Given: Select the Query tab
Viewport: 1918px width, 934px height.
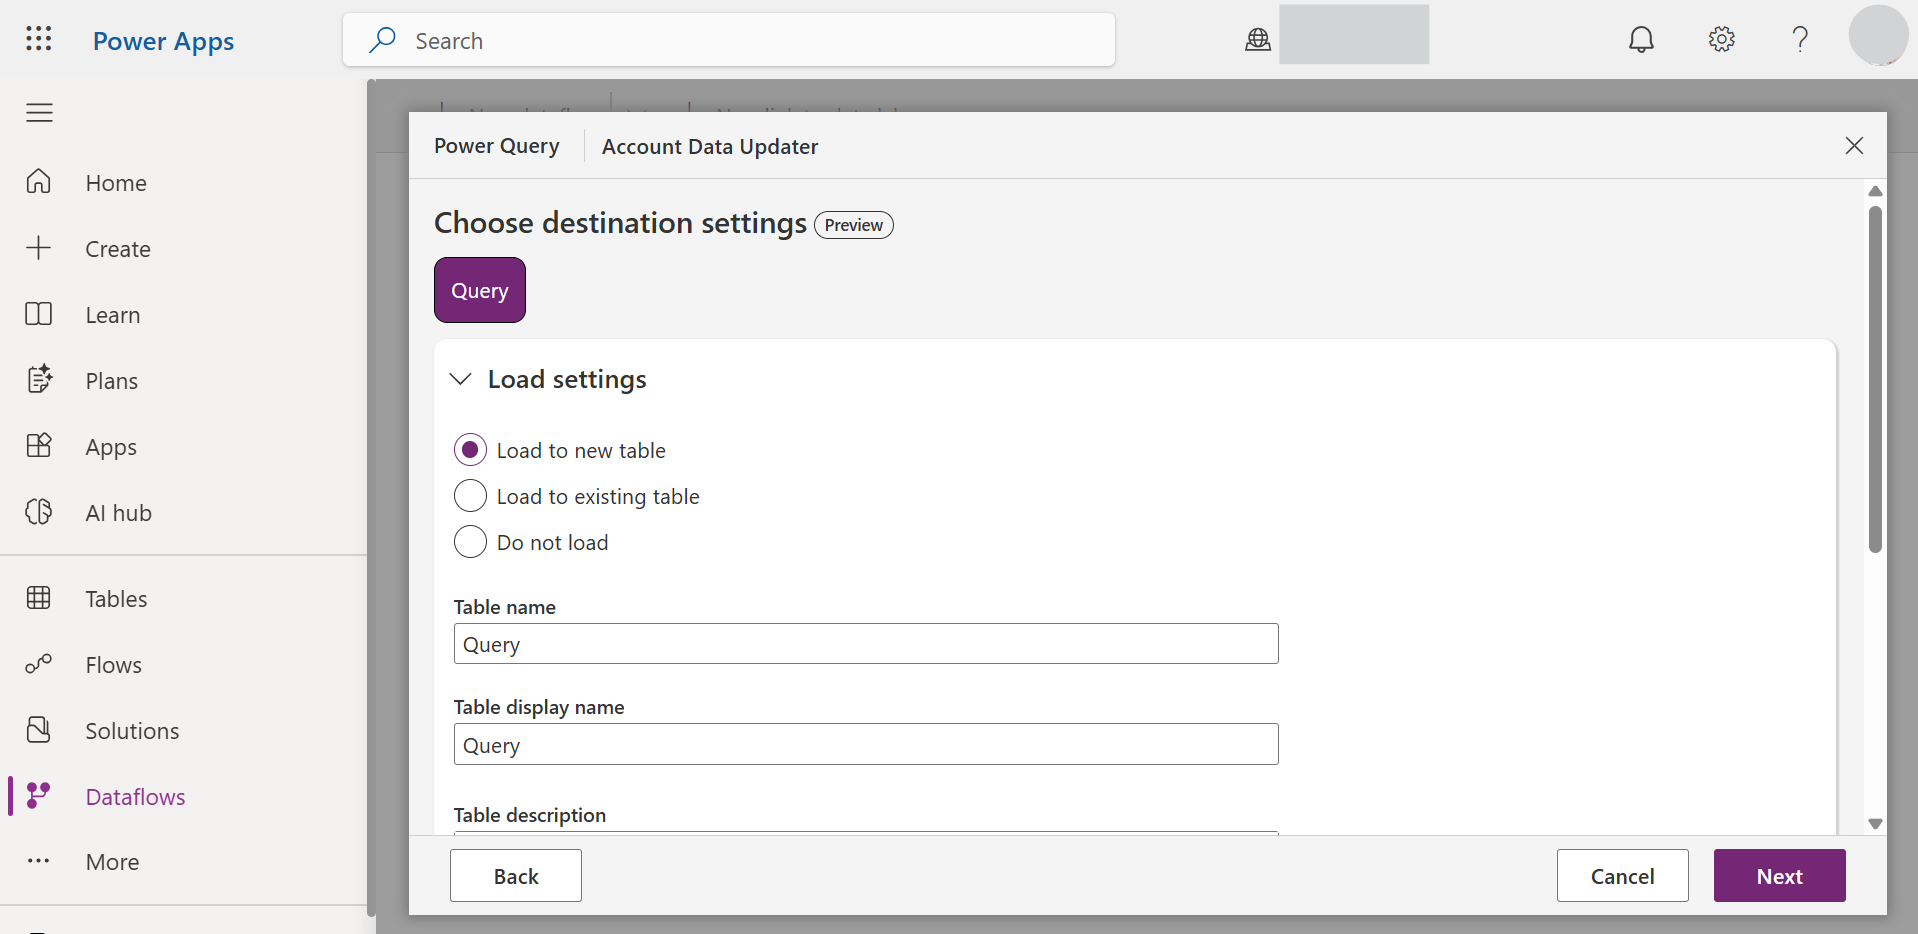Looking at the screenshot, I should (x=479, y=290).
